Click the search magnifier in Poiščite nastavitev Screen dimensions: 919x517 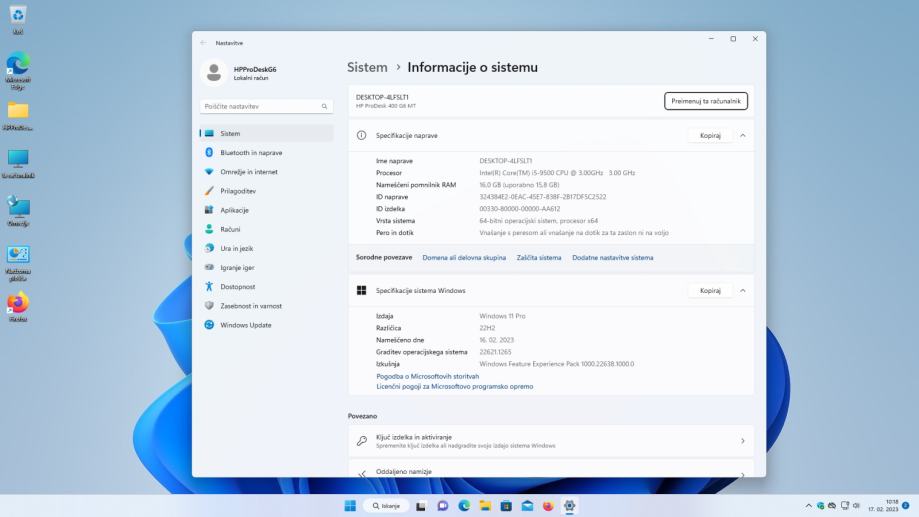[x=324, y=107]
